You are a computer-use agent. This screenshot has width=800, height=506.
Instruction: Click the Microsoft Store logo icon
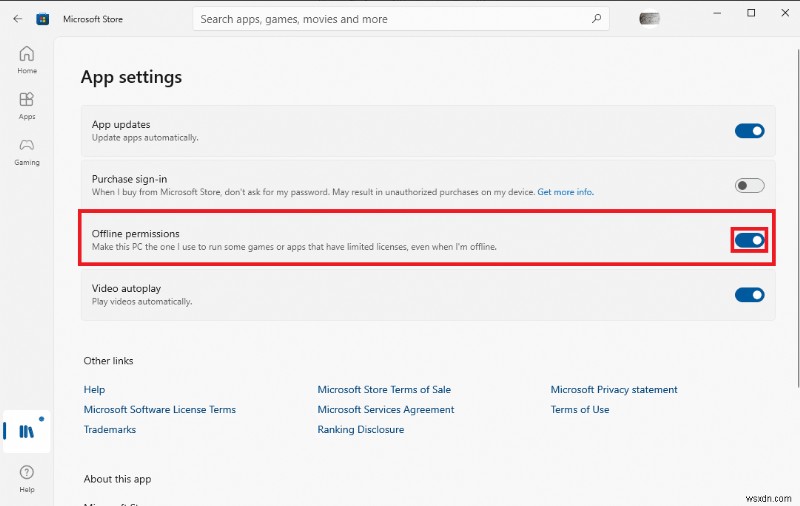tap(43, 18)
